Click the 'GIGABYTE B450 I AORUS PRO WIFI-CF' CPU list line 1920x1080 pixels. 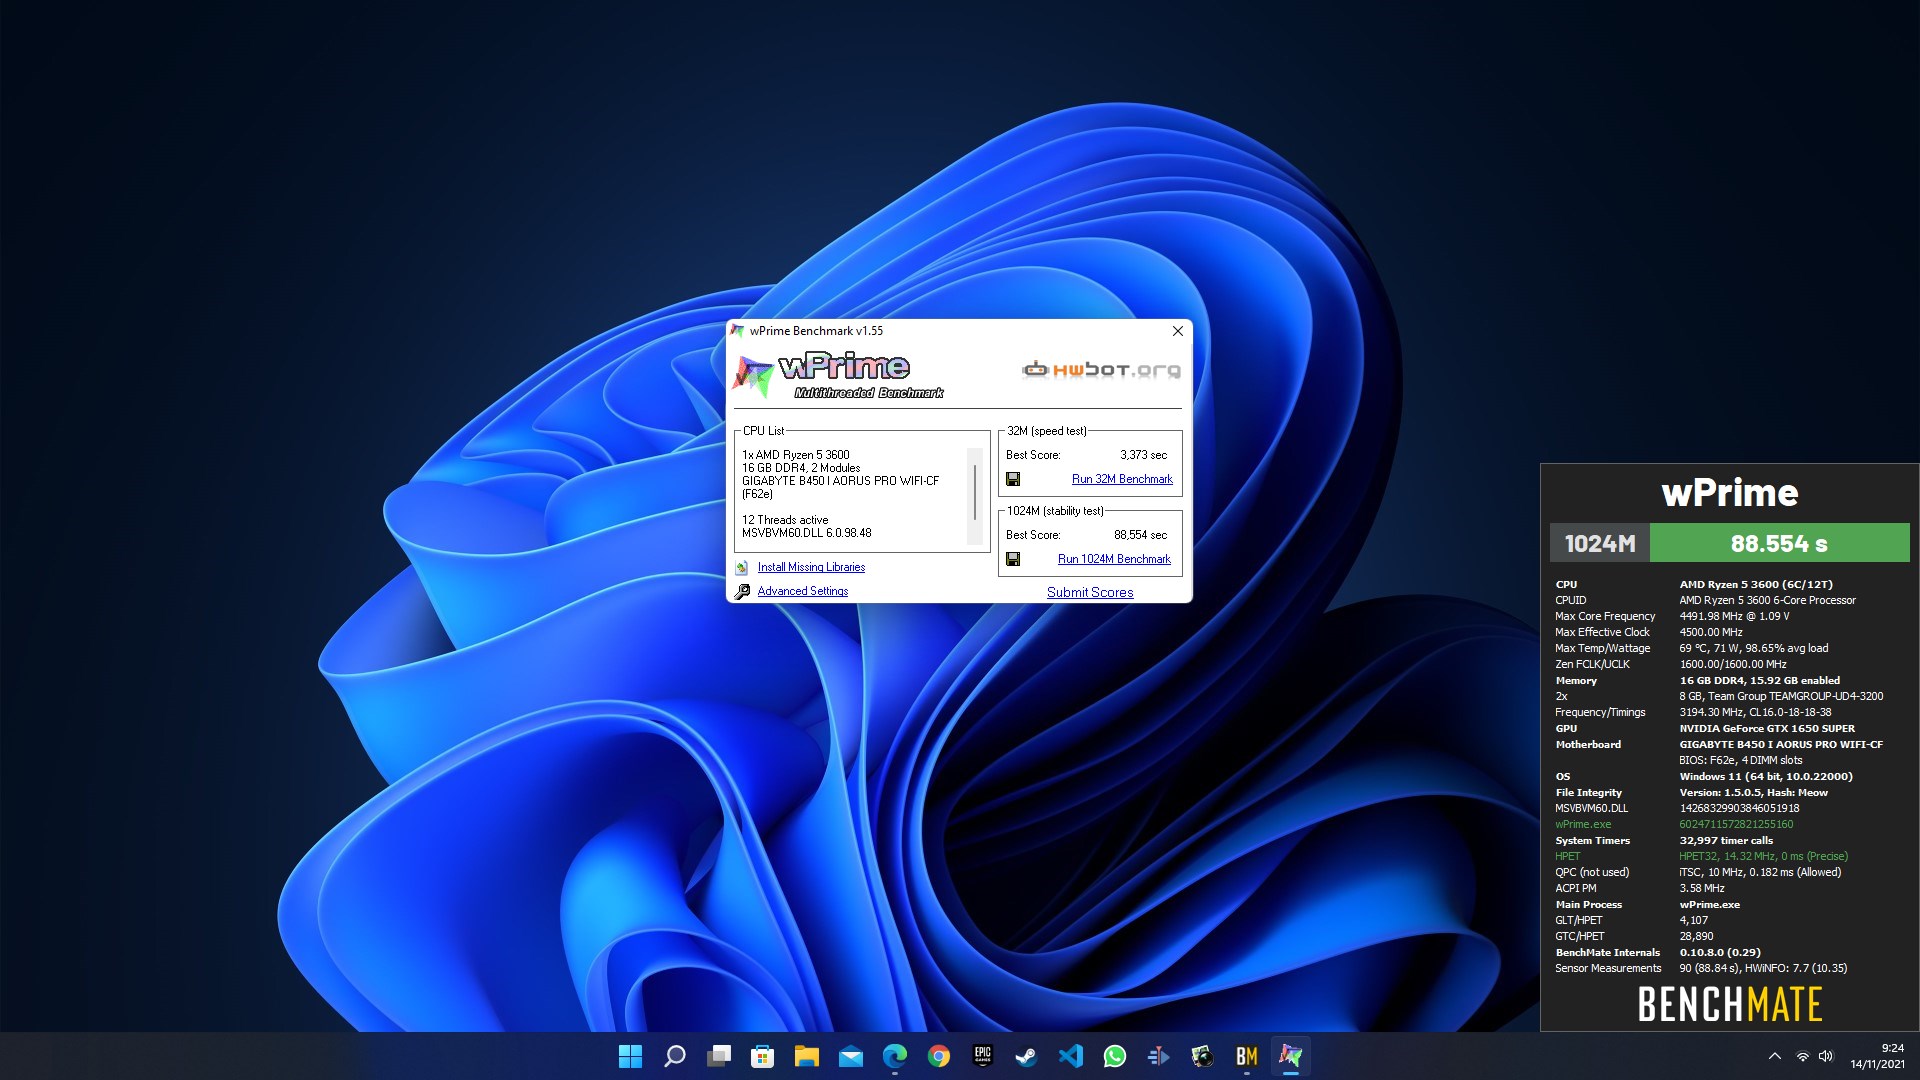coord(841,481)
